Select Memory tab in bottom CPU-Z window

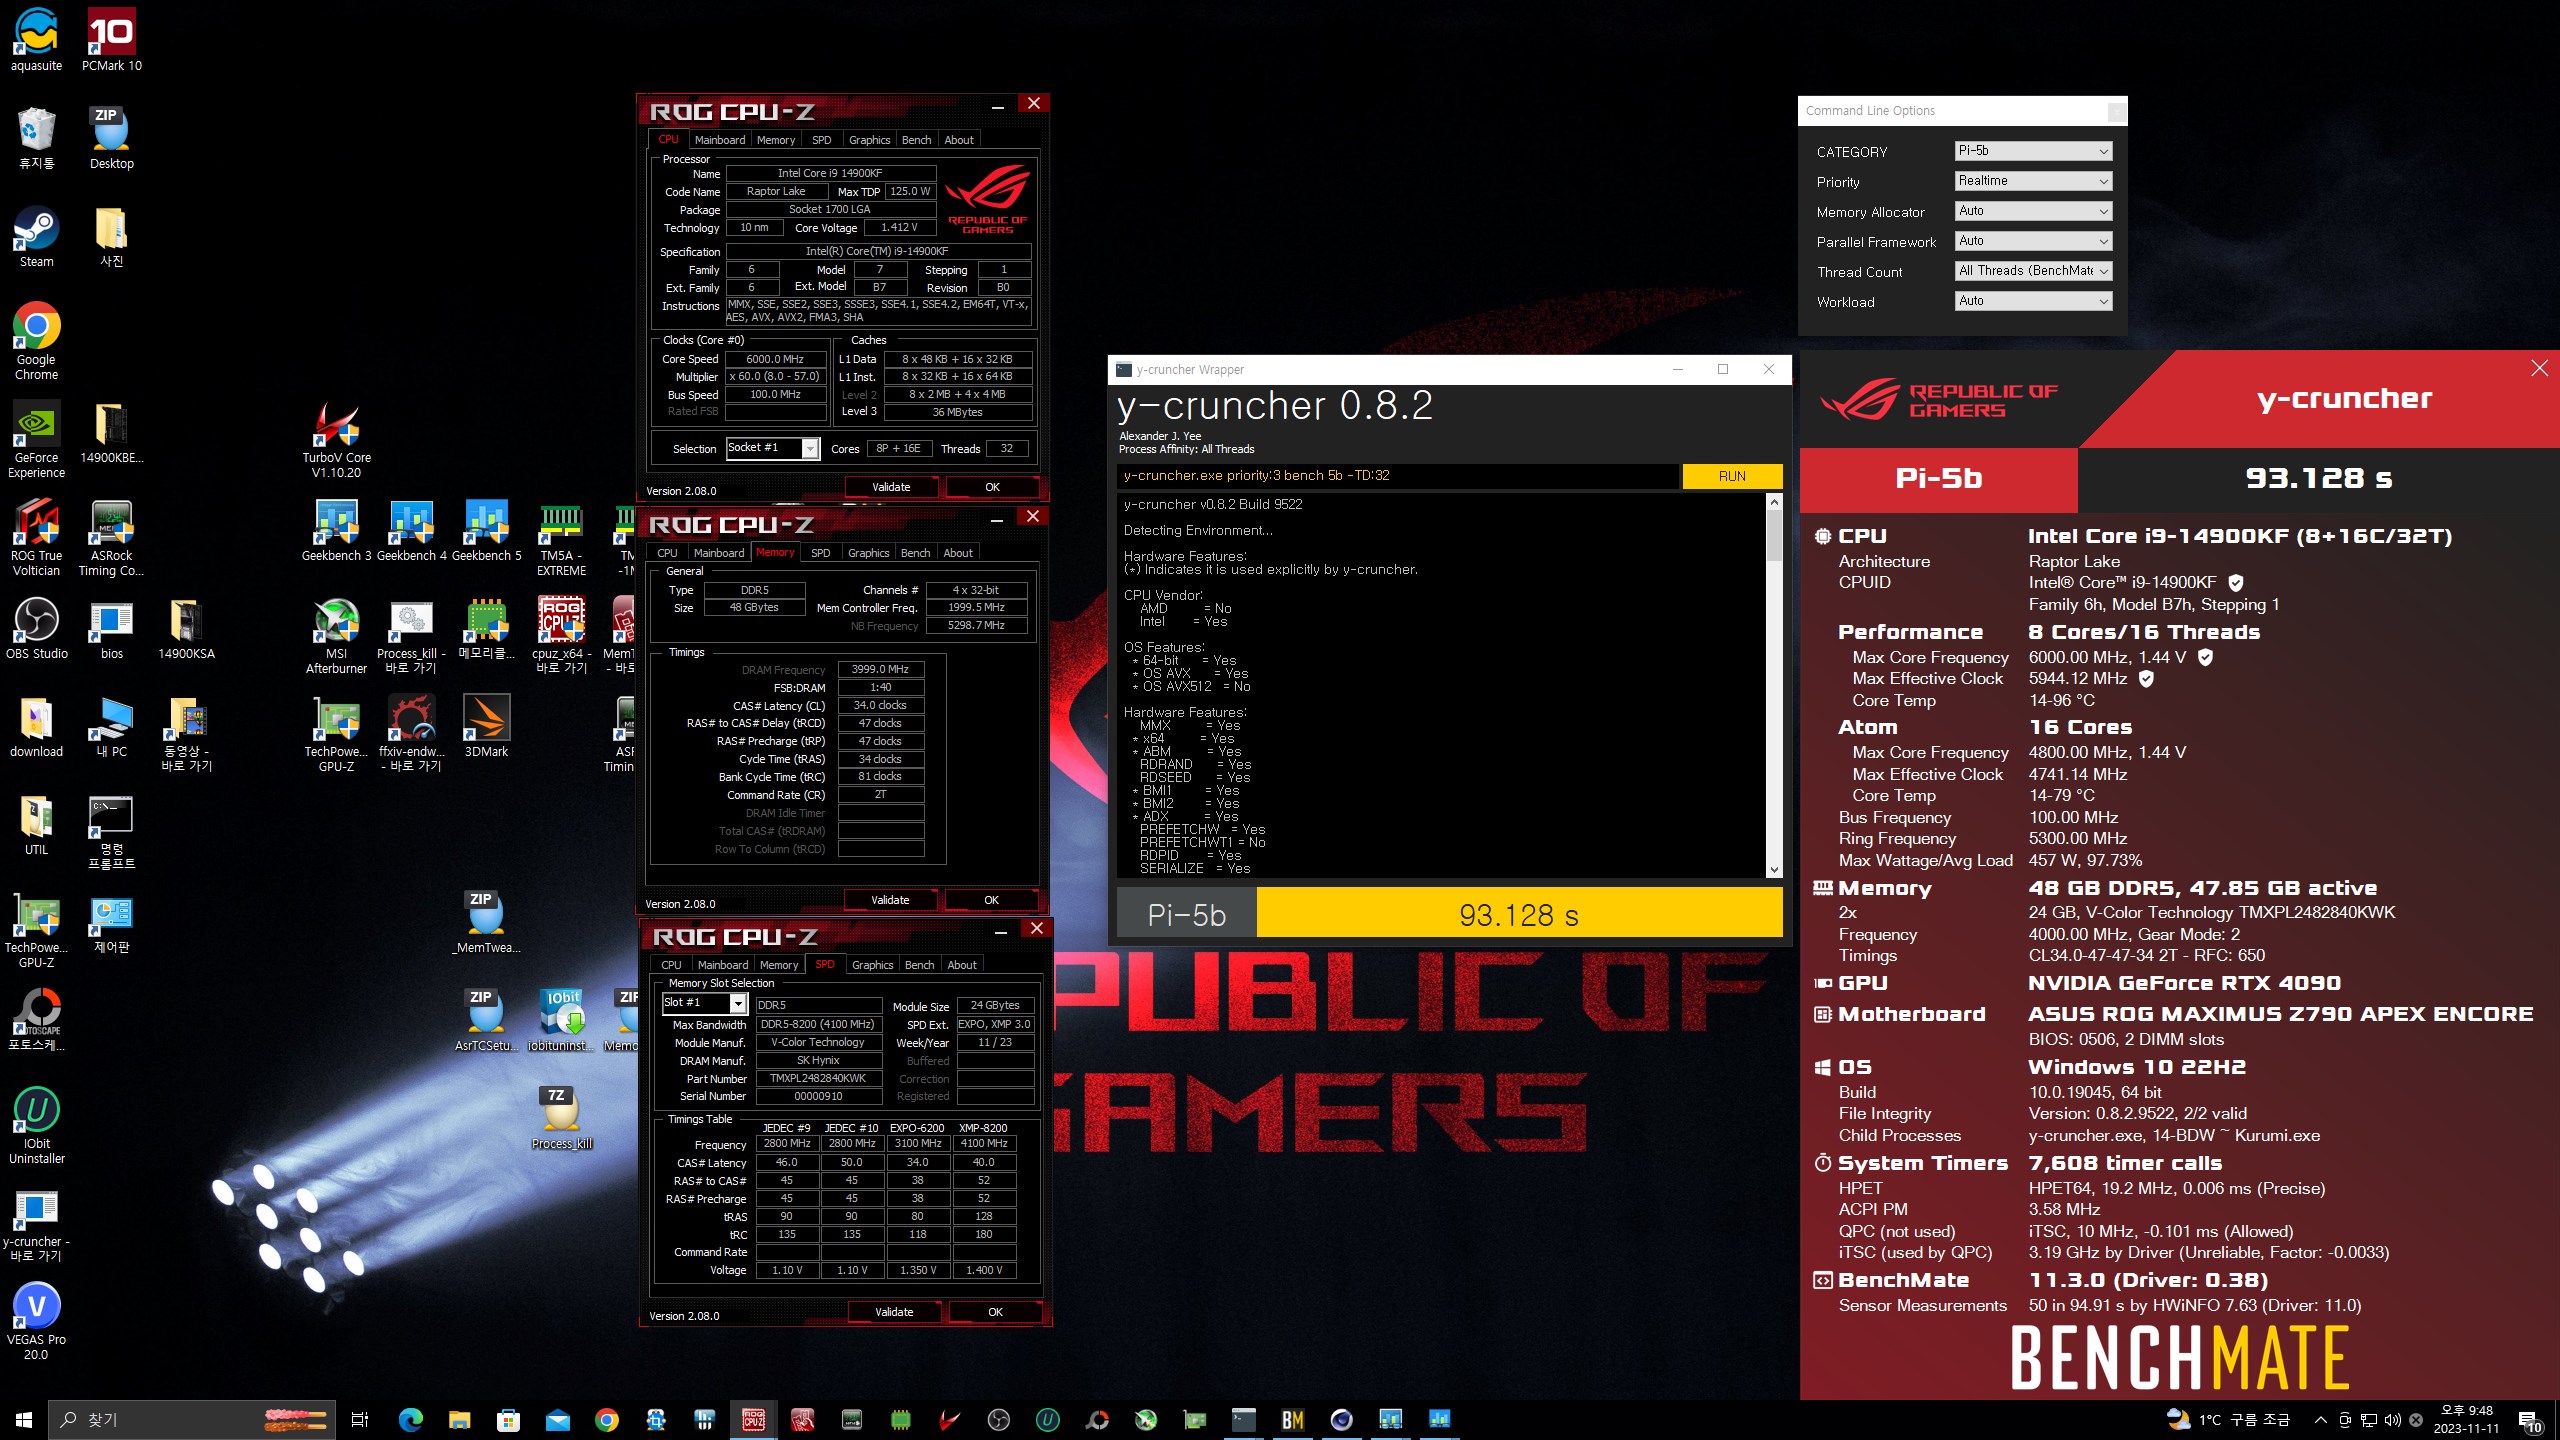pyautogui.click(x=778, y=965)
